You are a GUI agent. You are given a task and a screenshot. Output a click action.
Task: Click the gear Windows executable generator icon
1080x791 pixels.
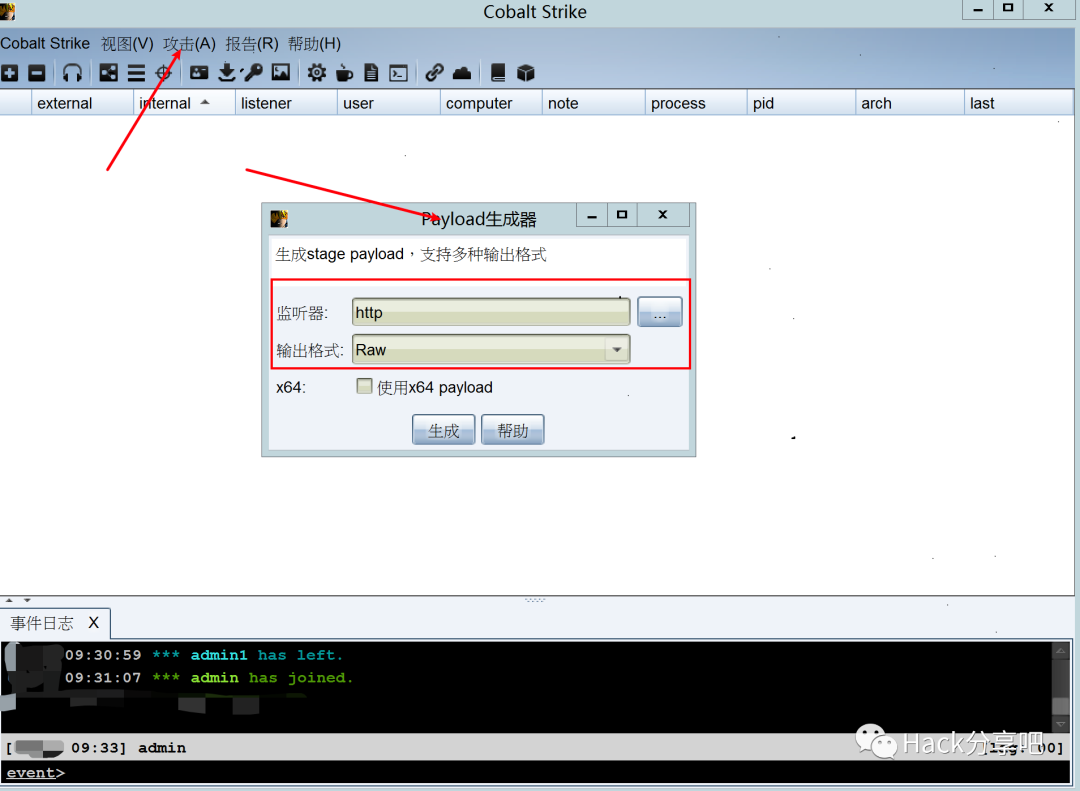pos(317,72)
